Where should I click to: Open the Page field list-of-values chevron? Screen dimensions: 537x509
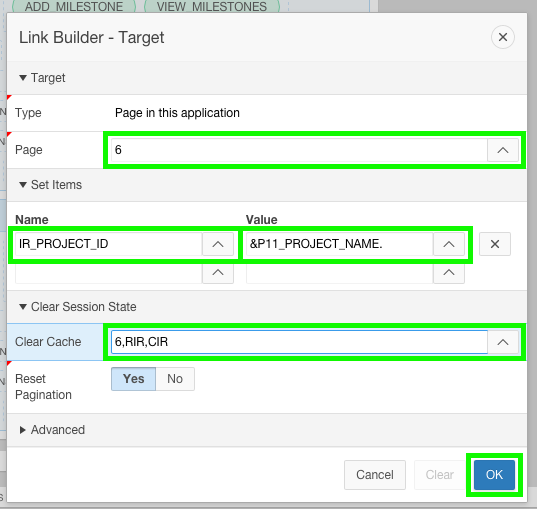[x=502, y=150]
